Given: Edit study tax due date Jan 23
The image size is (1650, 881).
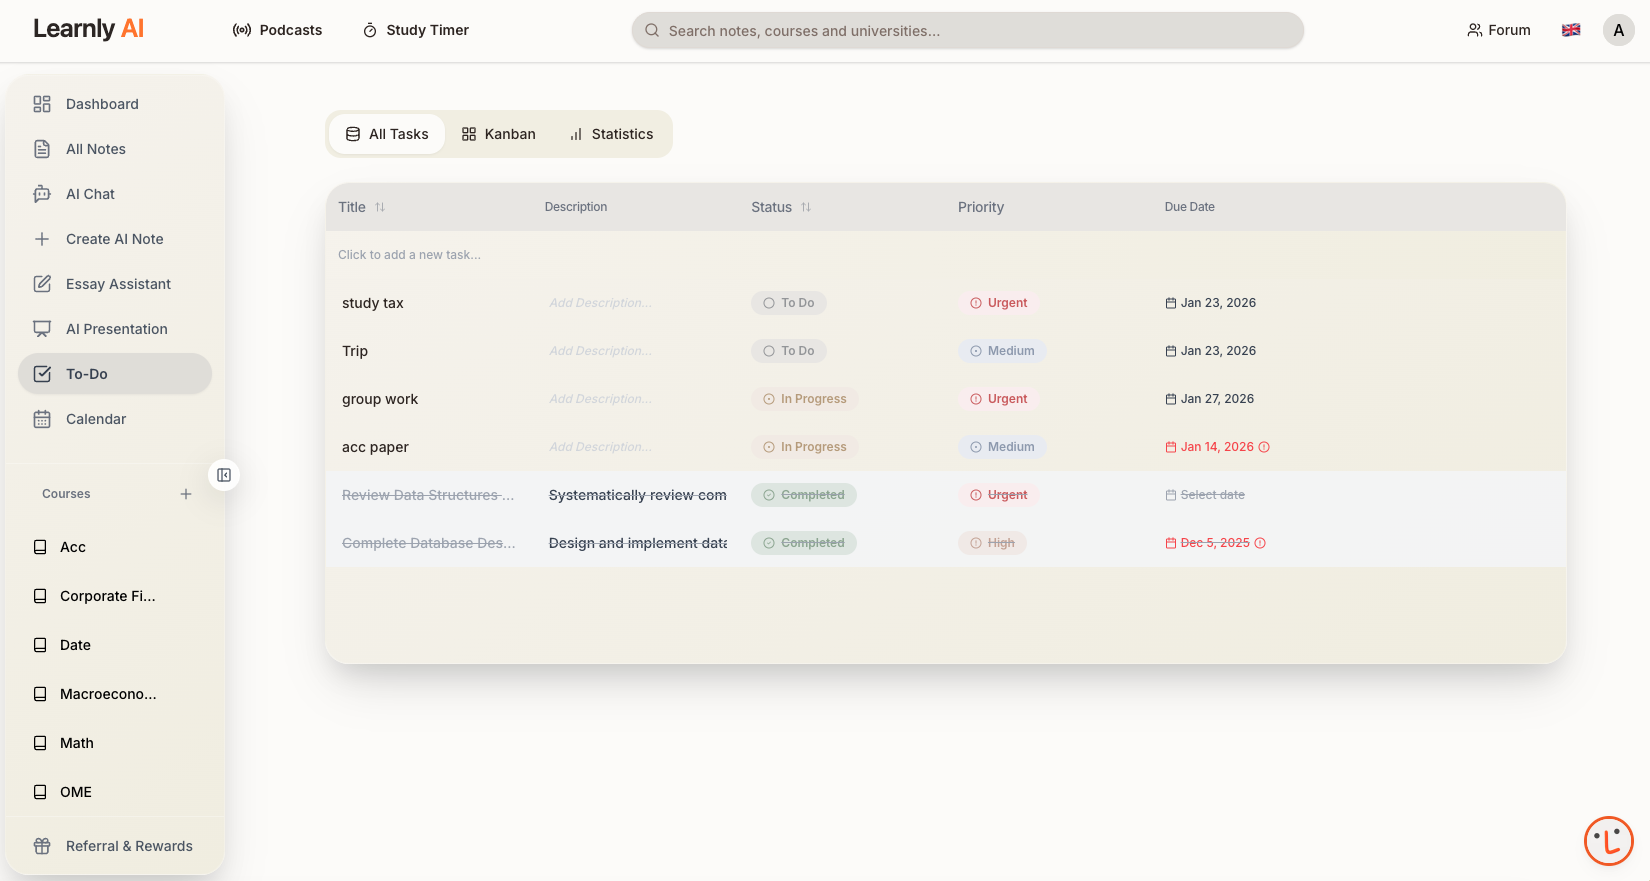Looking at the screenshot, I should click(x=1210, y=303).
